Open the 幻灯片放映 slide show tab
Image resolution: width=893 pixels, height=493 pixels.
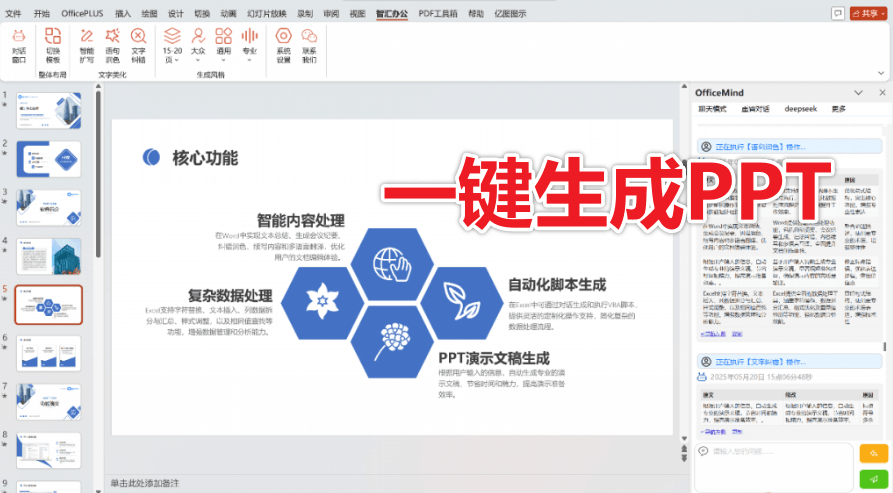point(266,14)
